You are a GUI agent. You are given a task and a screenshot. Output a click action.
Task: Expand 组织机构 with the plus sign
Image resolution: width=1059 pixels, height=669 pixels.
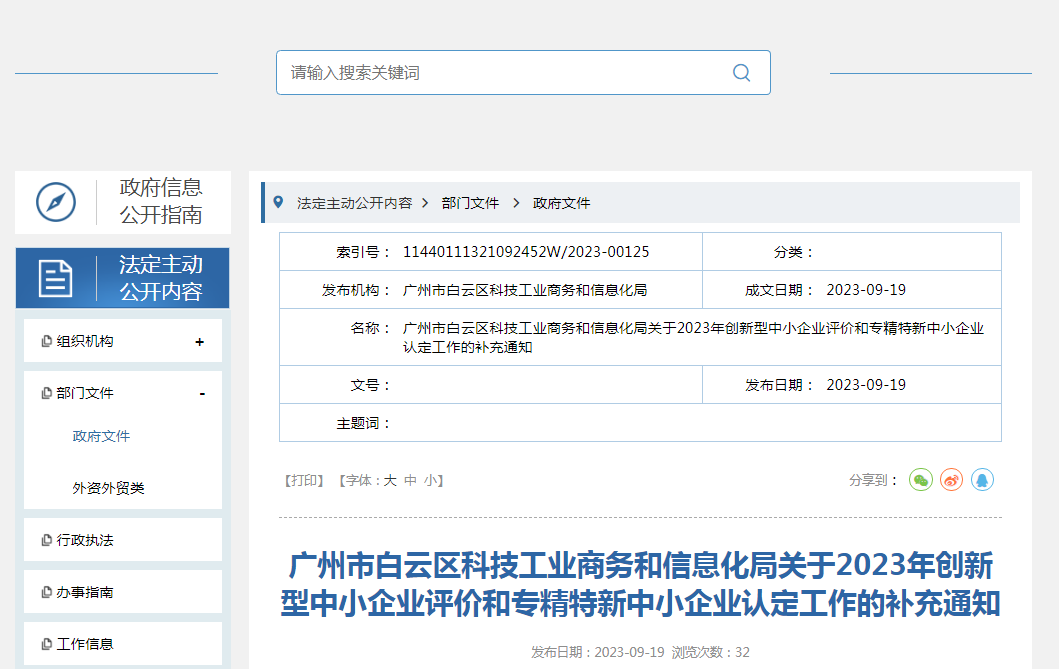click(200, 342)
